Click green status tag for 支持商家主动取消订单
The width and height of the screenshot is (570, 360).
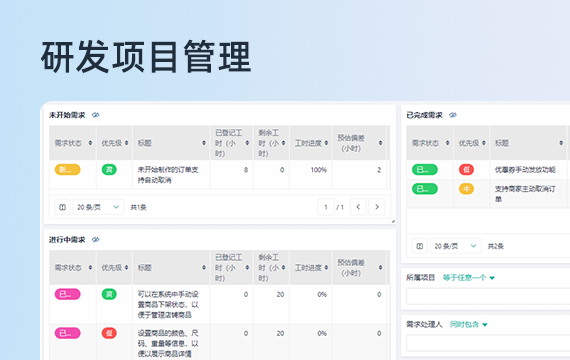425,189
